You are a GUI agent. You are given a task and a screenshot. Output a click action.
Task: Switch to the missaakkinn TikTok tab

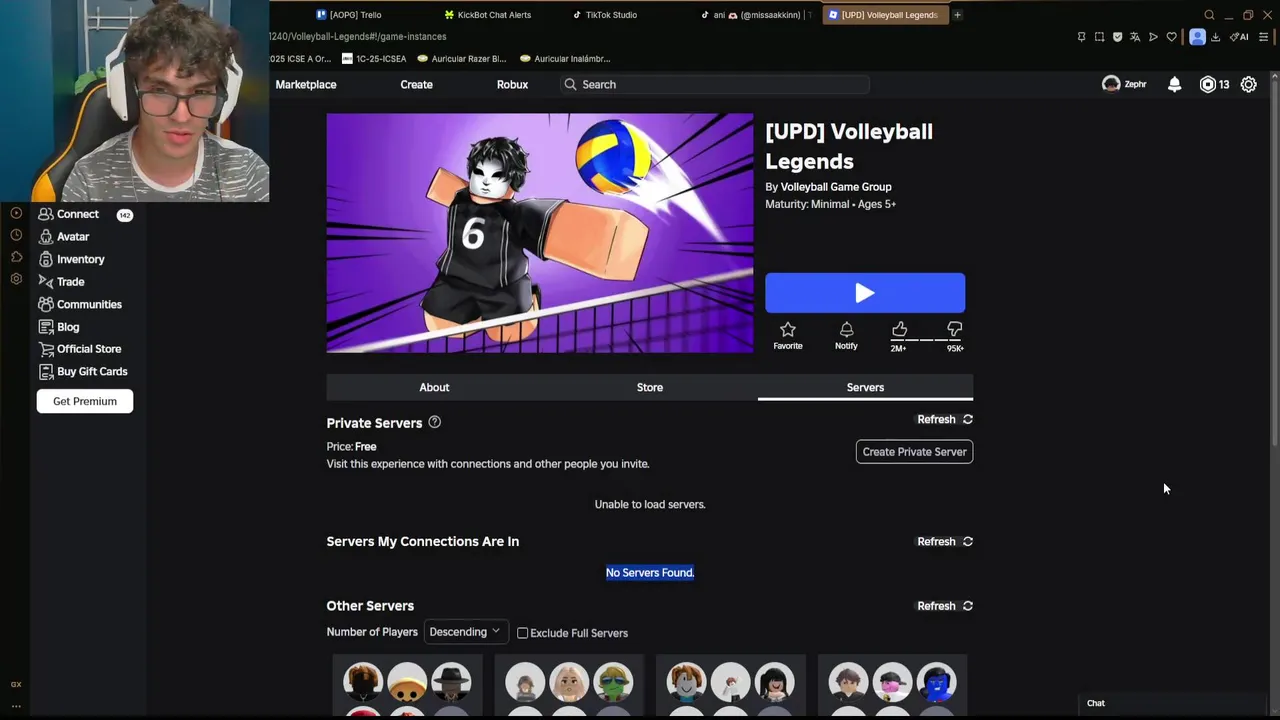tap(755, 15)
